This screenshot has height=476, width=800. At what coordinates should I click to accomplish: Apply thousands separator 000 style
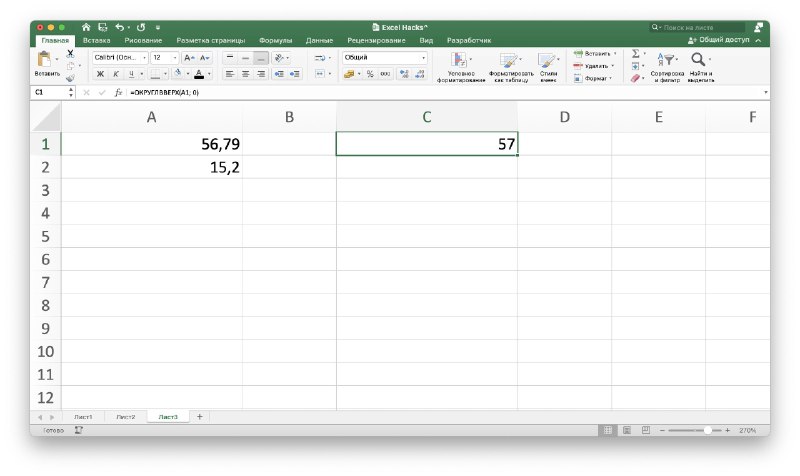[385, 74]
